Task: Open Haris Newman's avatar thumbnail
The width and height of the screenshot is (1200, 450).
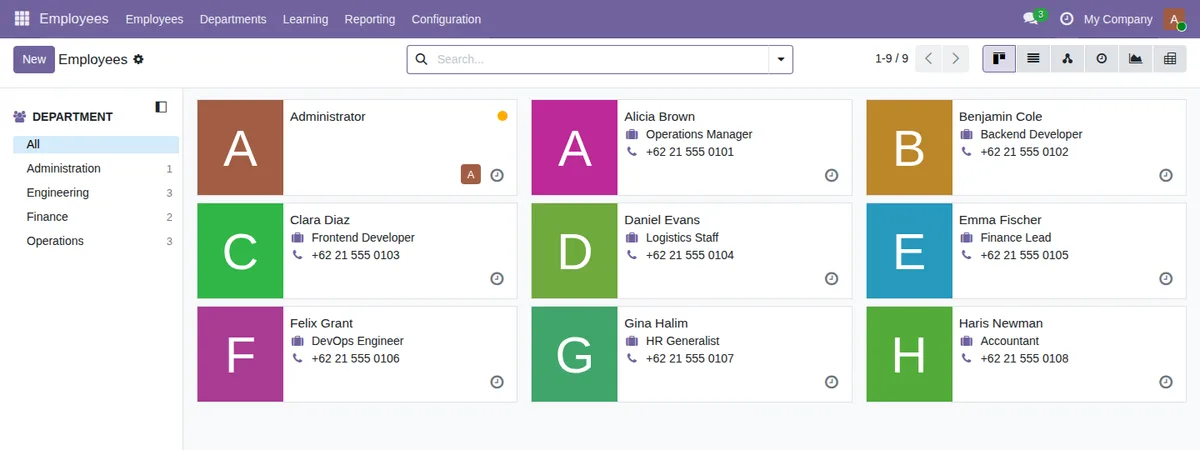Action: coord(909,354)
